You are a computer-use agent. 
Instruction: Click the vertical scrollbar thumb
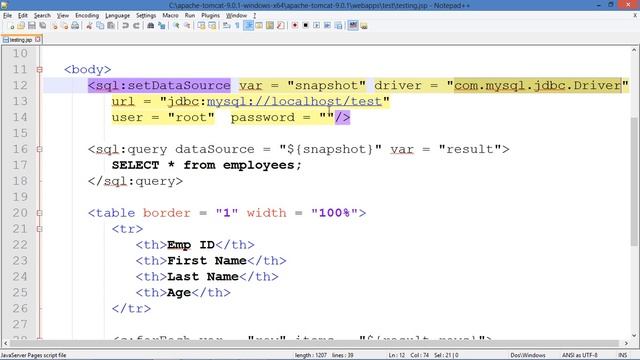tap(634, 182)
